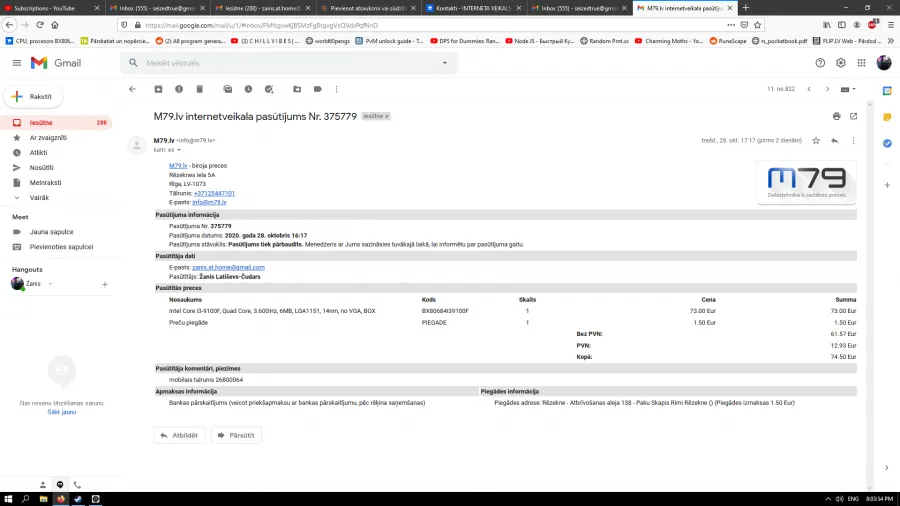
Task: Click zanis.at.home@gmail.com link
Action: [228, 267]
